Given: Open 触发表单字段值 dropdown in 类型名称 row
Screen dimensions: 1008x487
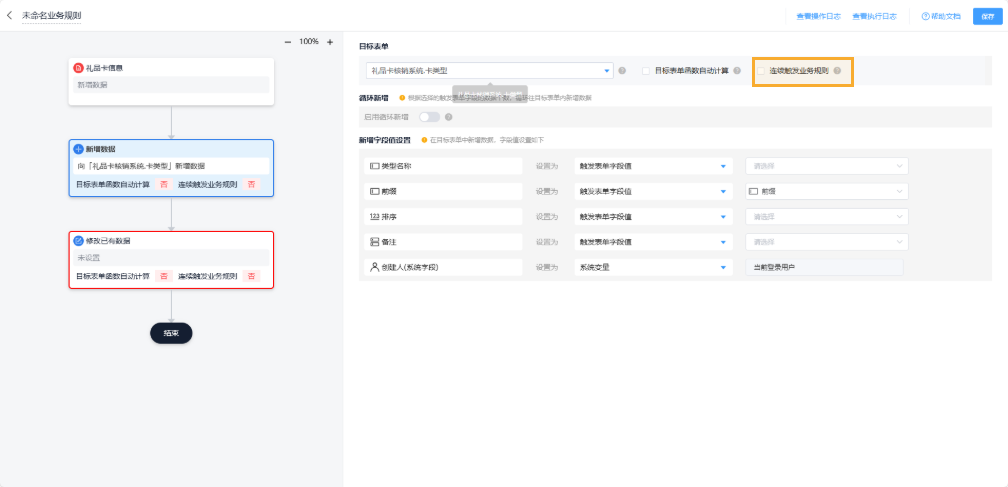Looking at the screenshot, I should (654, 166).
